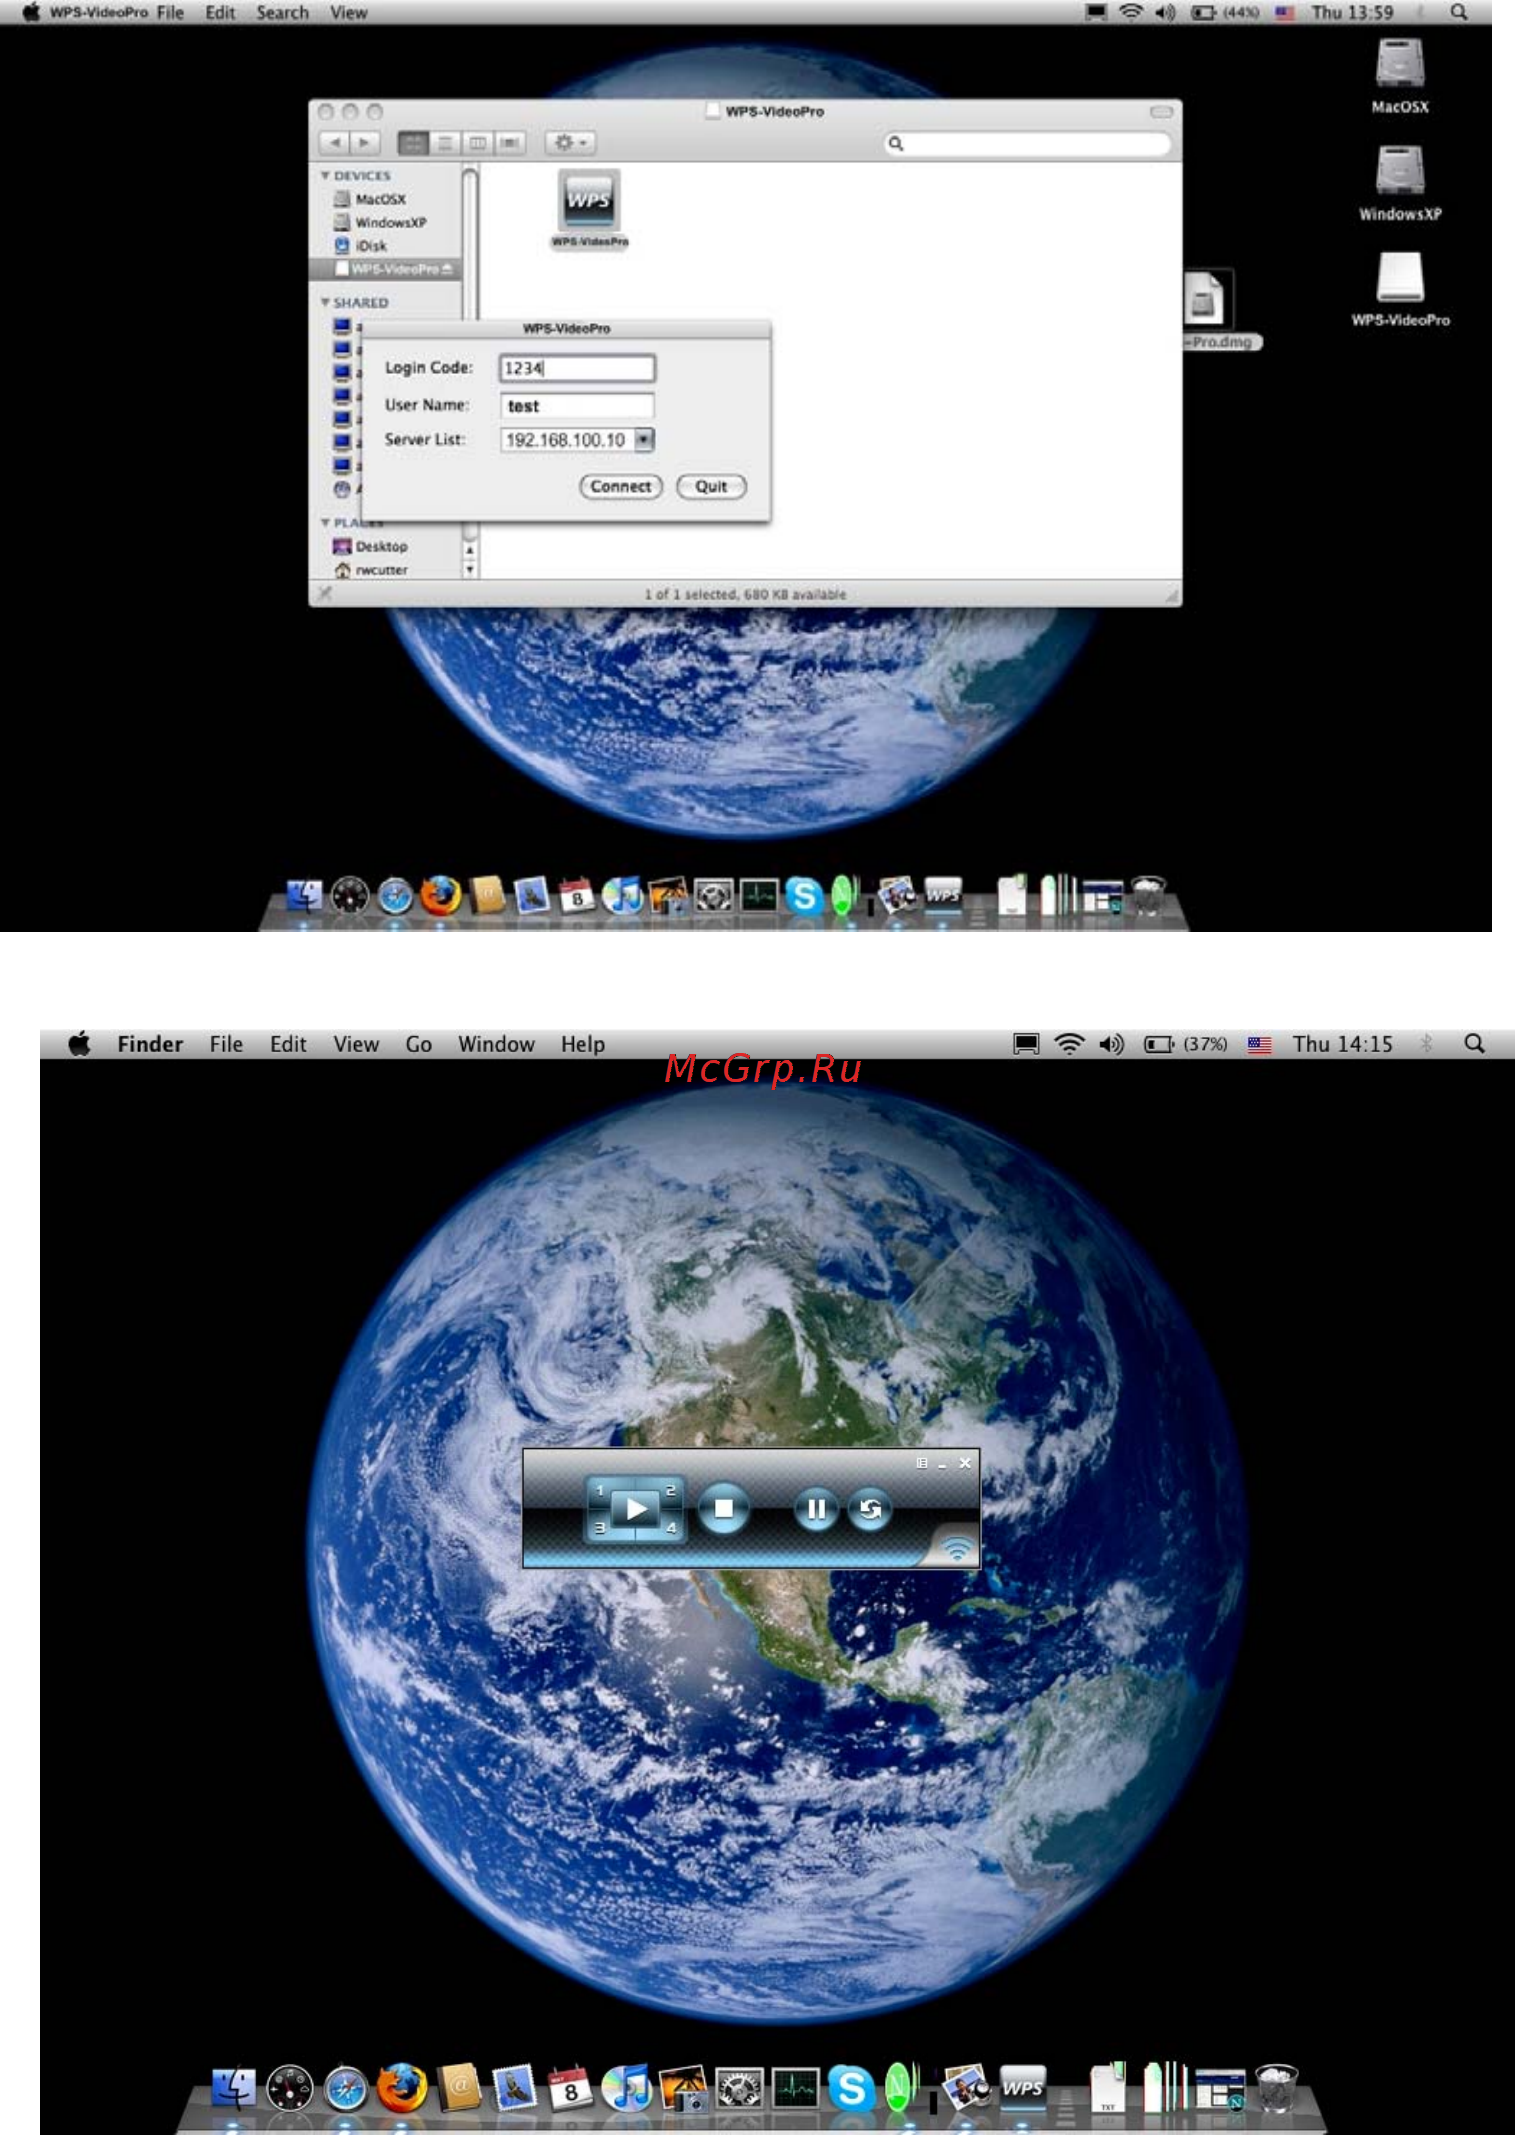Open WPS app in the lower screenshot's dock
The width and height of the screenshot is (1515, 2135).
pos(1023,2086)
